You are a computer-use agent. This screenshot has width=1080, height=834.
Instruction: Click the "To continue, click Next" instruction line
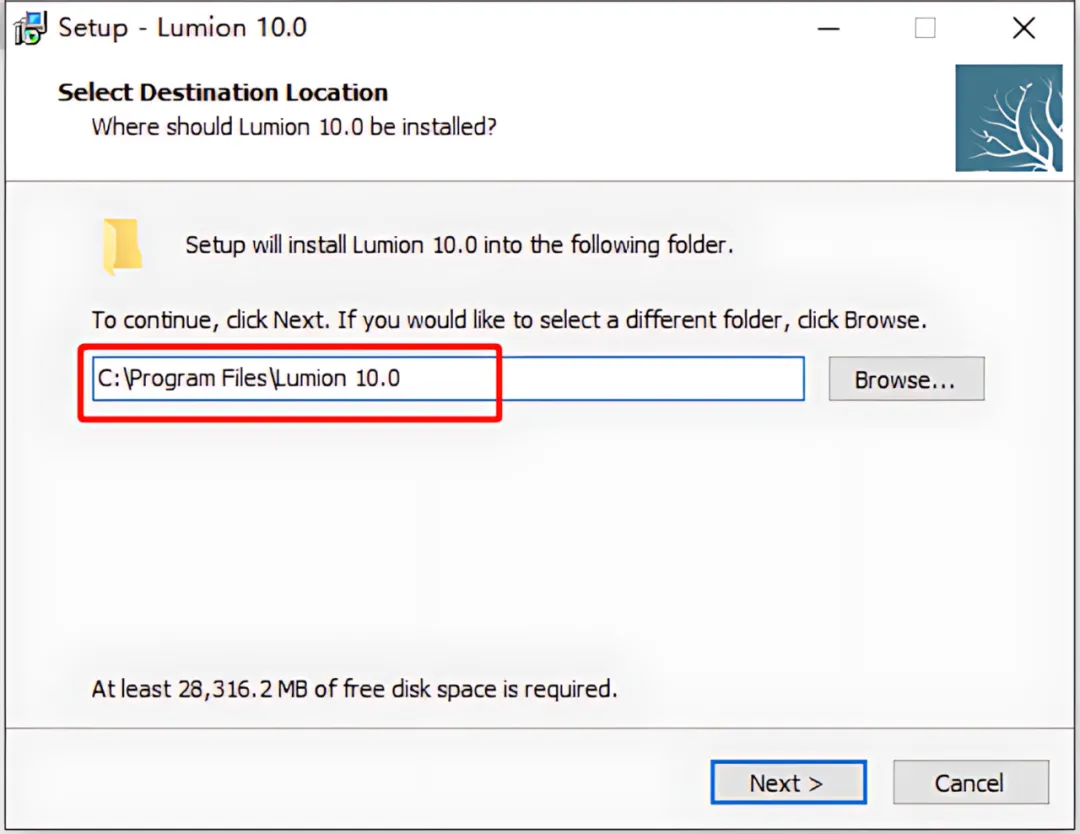click(x=509, y=321)
